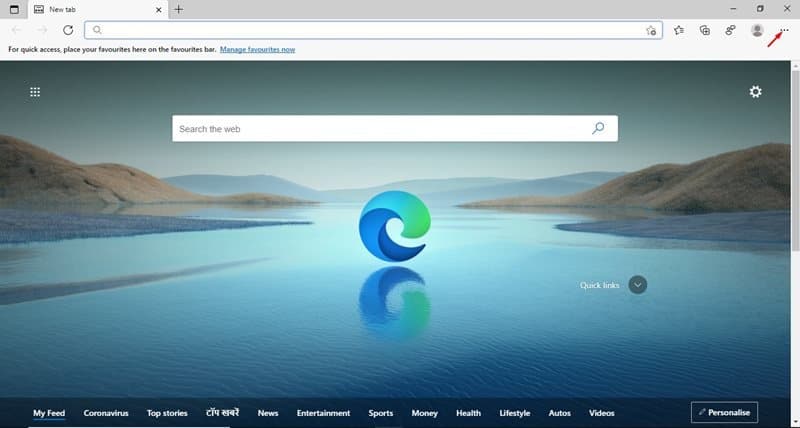The width and height of the screenshot is (800, 428).
Task: Go forward to next page
Action: point(42,30)
